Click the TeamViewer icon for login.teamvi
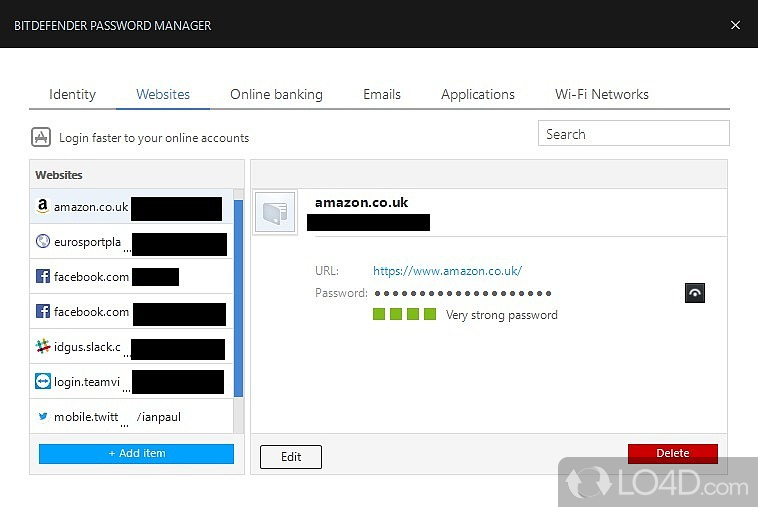 43,381
